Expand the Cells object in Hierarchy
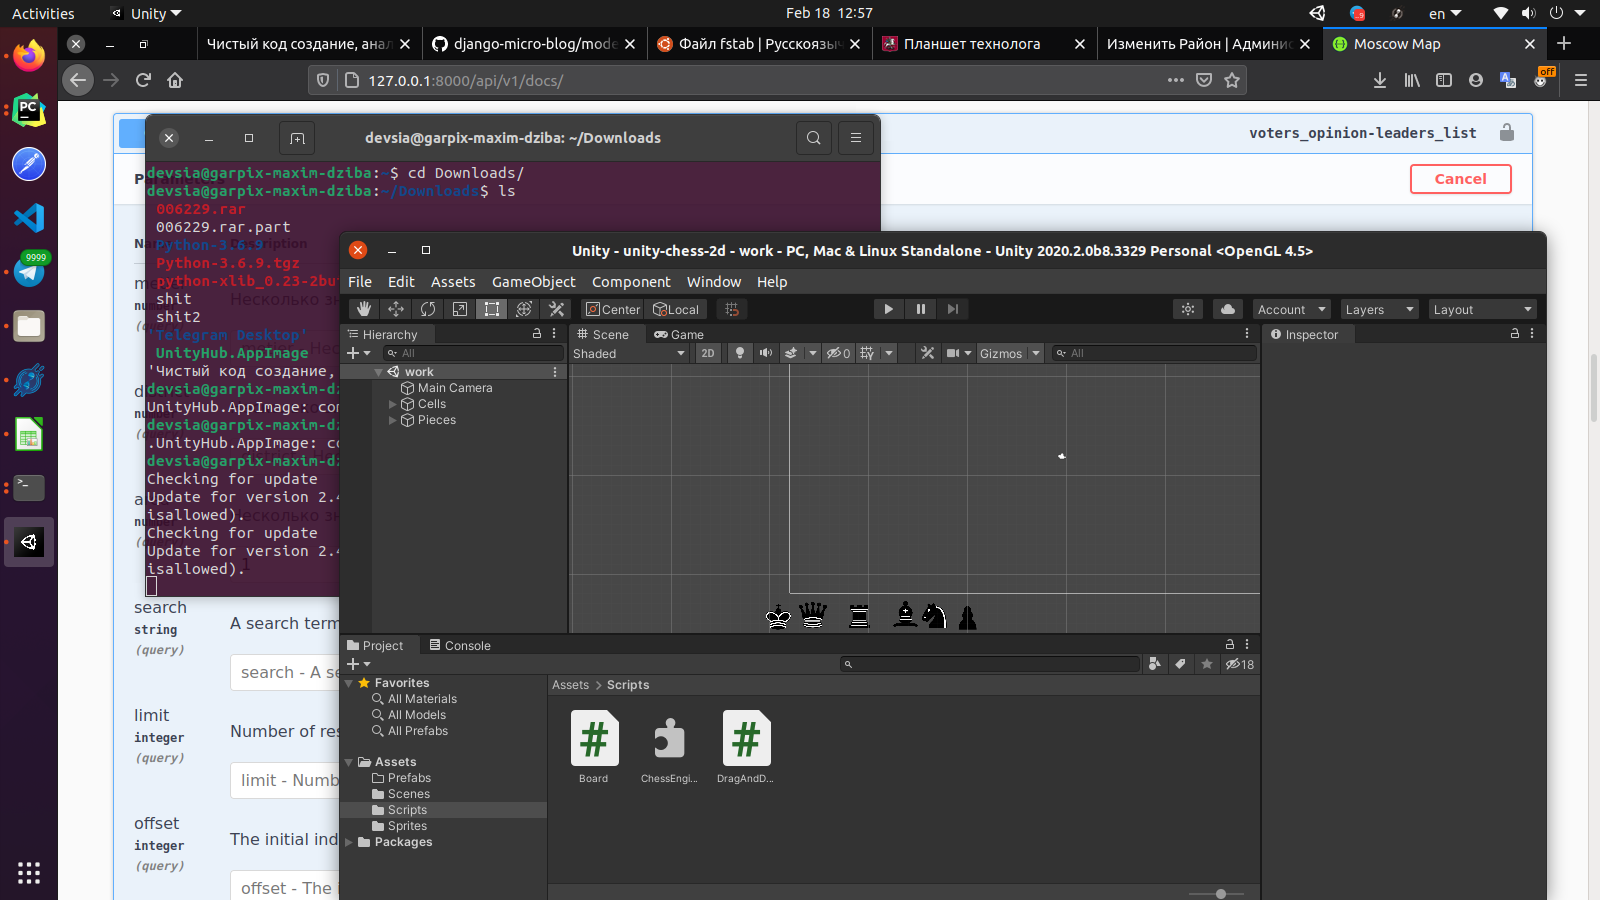Viewport: 1600px width, 900px height. (393, 404)
